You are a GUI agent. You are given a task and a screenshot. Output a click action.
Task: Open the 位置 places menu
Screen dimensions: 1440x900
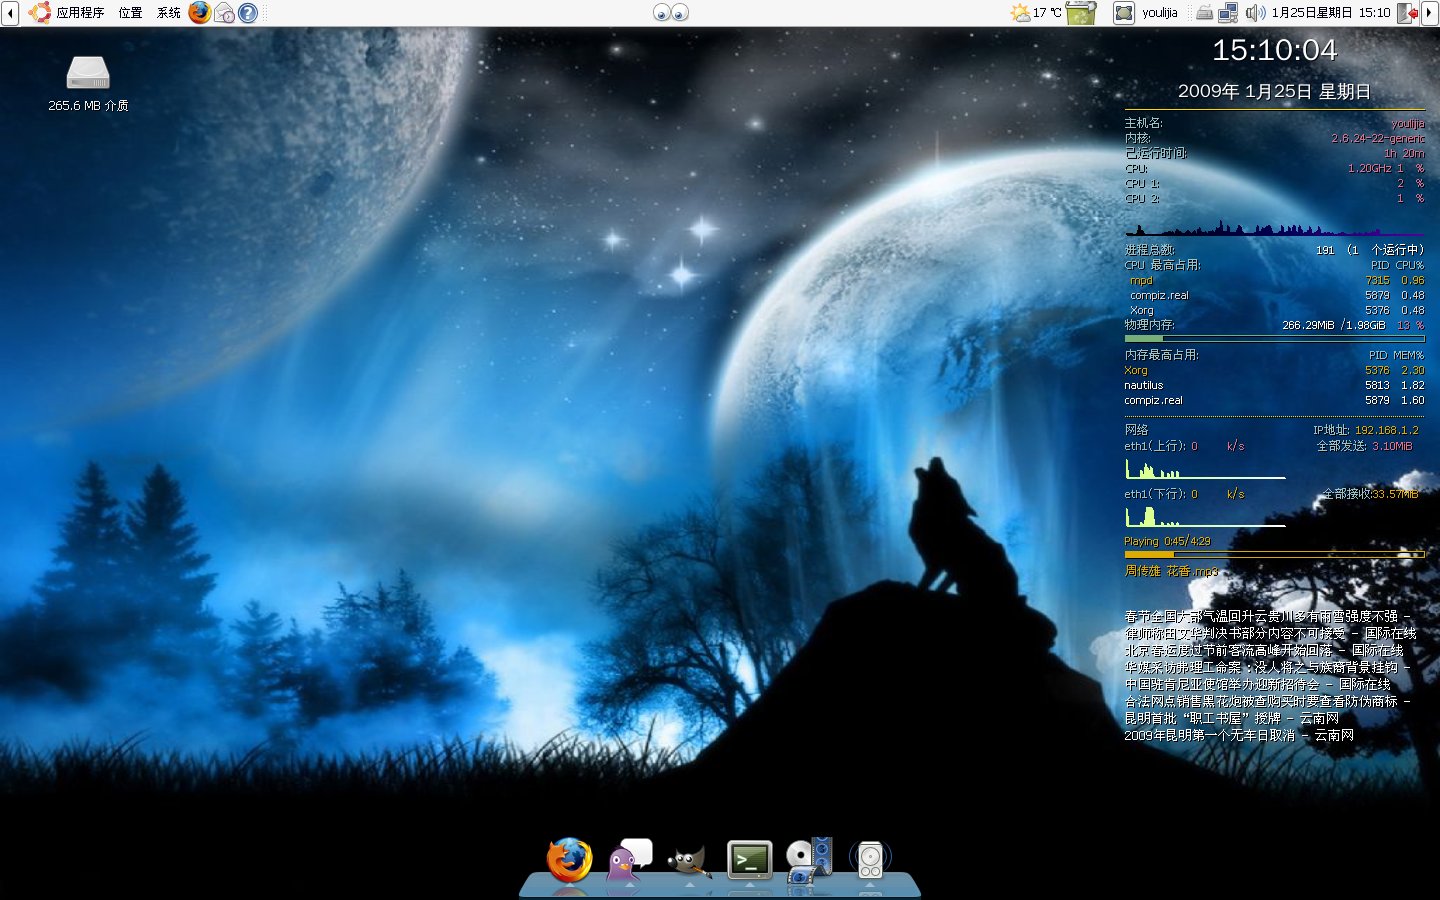click(x=130, y=13)
